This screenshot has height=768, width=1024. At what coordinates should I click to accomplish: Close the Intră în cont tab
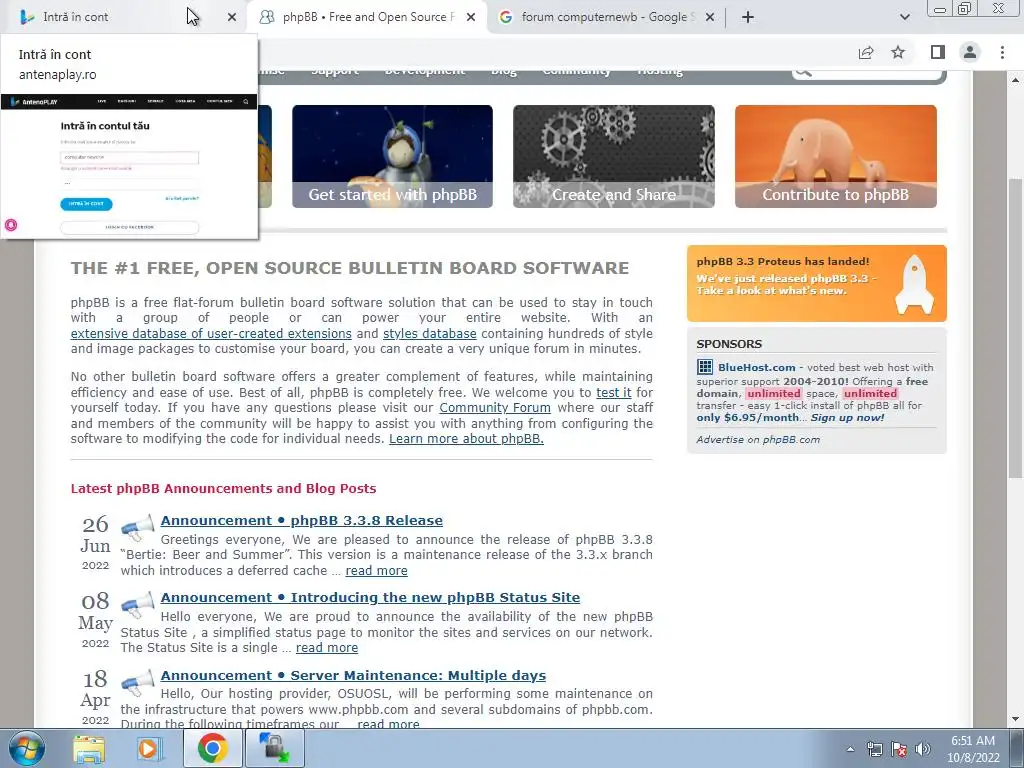tap(232, 18)
